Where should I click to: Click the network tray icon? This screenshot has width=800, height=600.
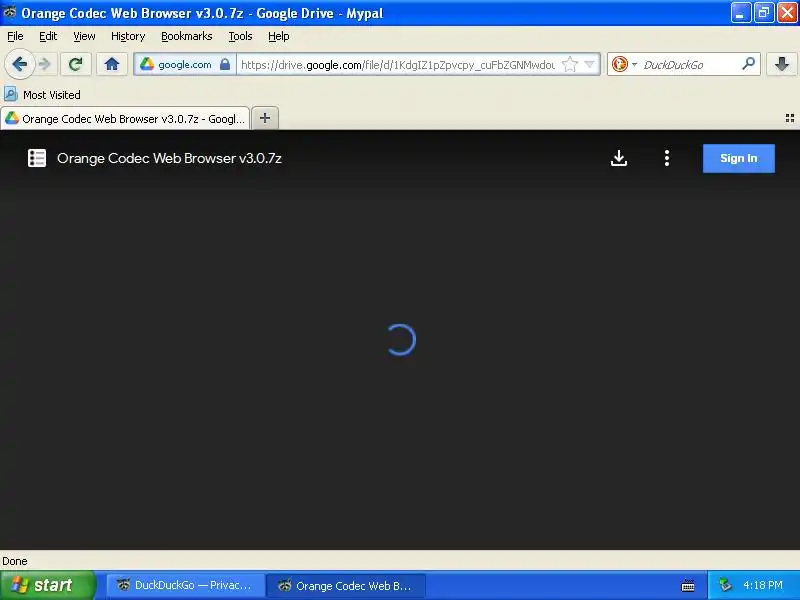pyautogui.click(x=724, y=585)
